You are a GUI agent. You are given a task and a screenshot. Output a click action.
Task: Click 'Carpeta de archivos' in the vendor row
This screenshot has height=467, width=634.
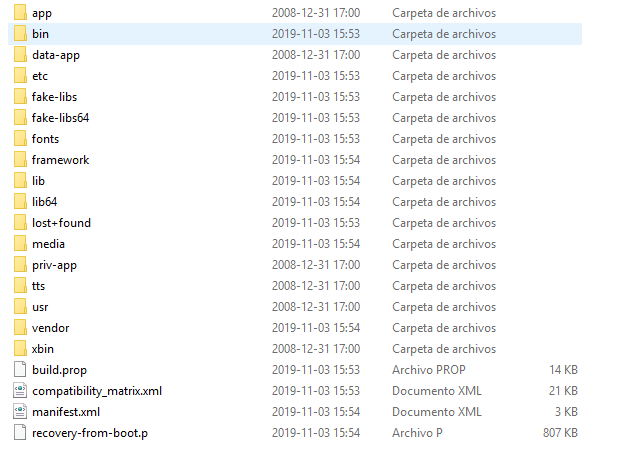(x=444, y=328)
